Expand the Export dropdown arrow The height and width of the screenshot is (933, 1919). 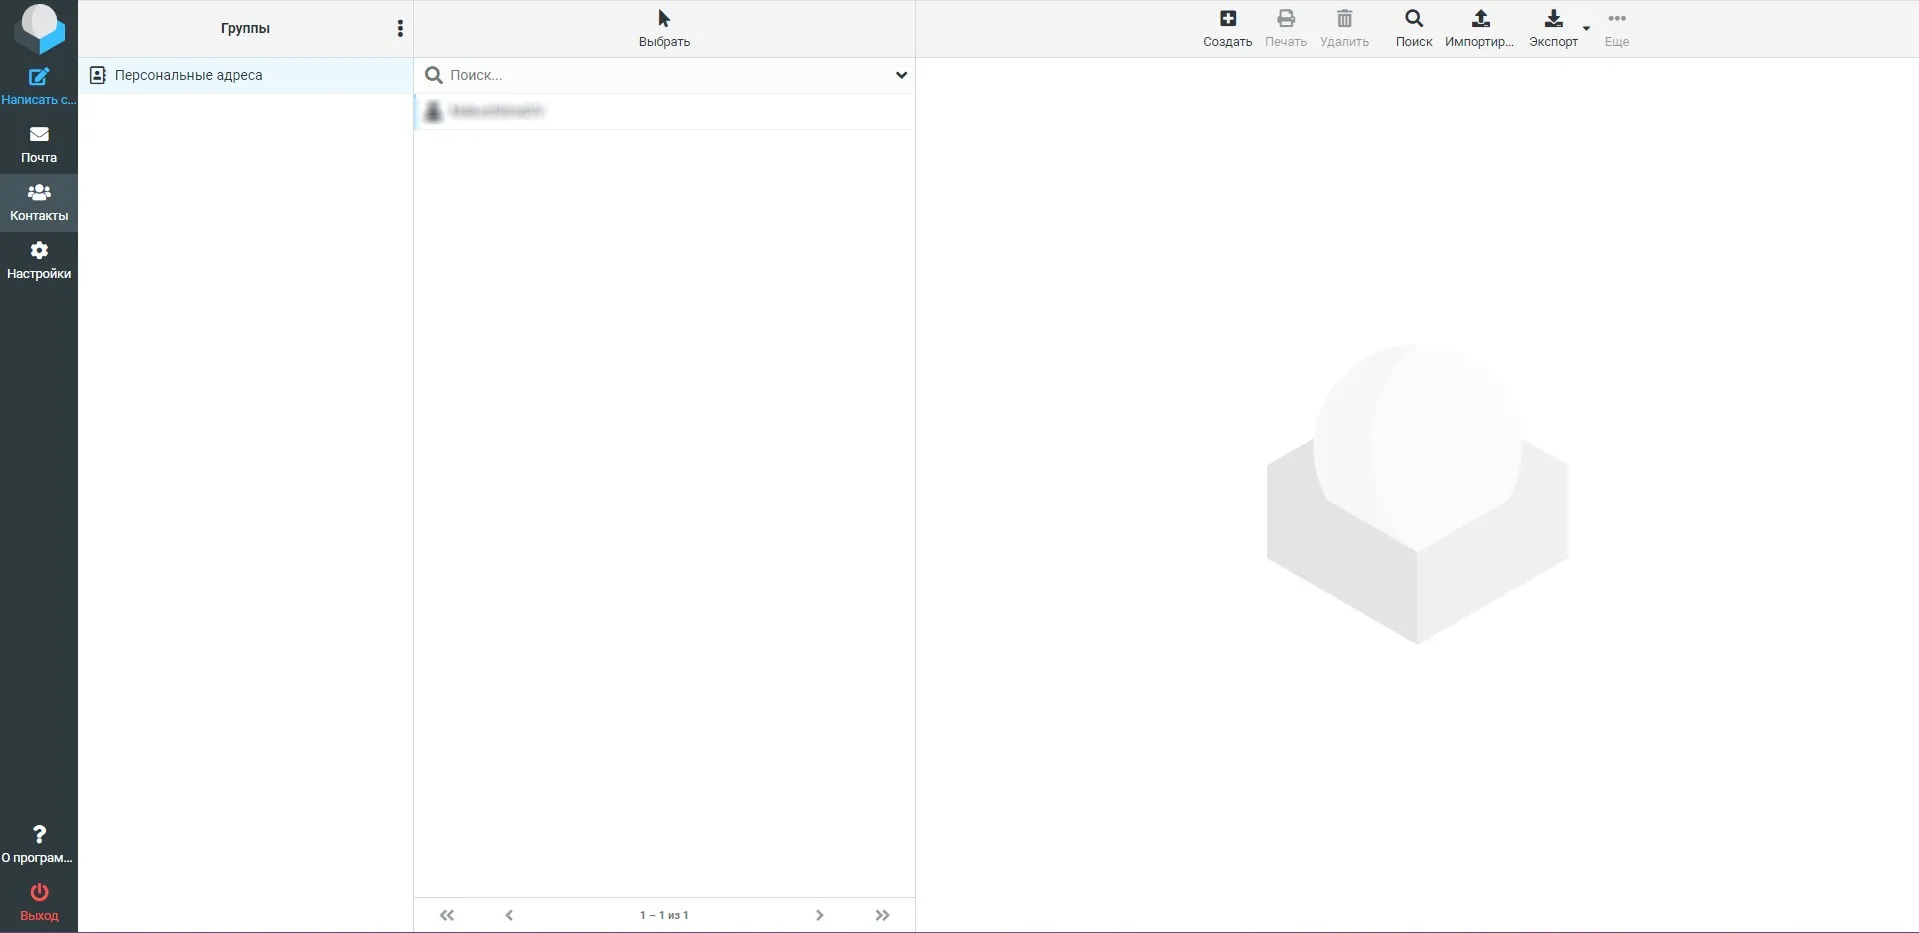pyautogui.click(x=1586, y=28)
